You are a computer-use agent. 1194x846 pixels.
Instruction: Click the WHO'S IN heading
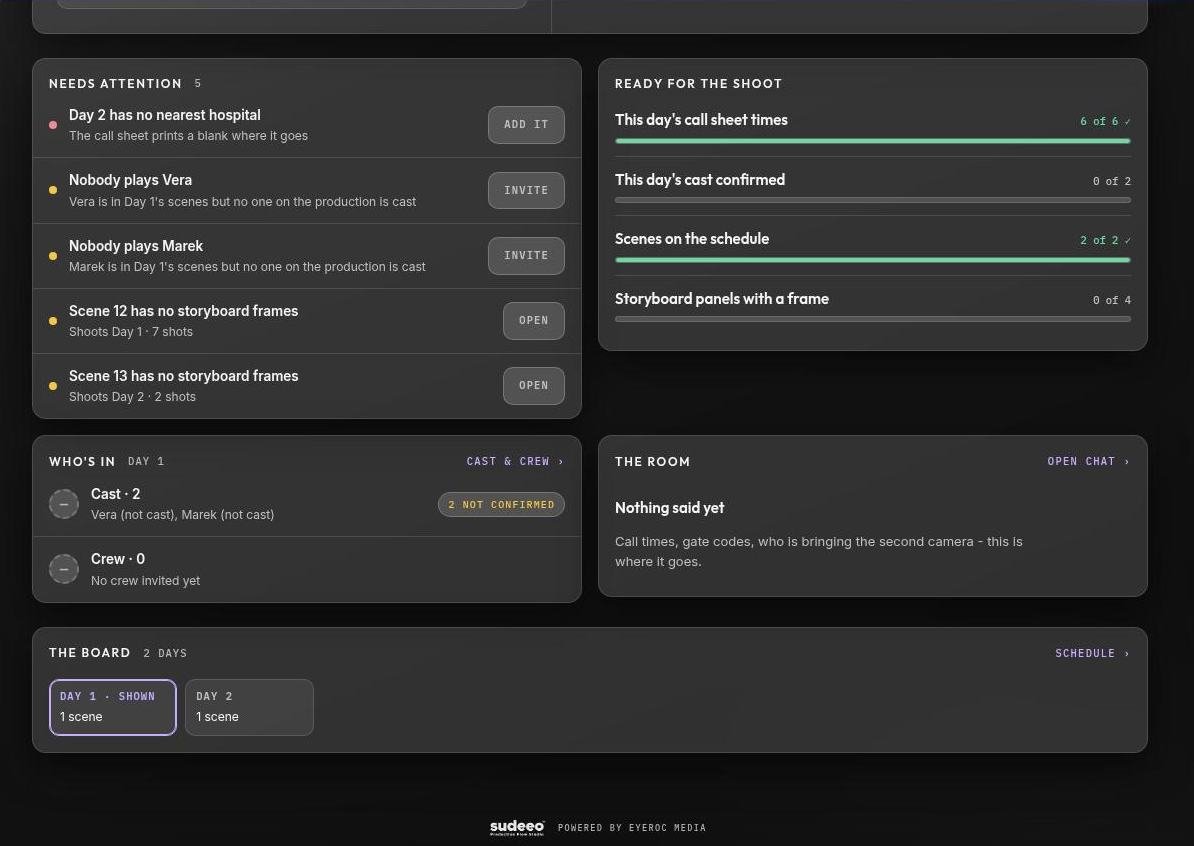(82, 461)
